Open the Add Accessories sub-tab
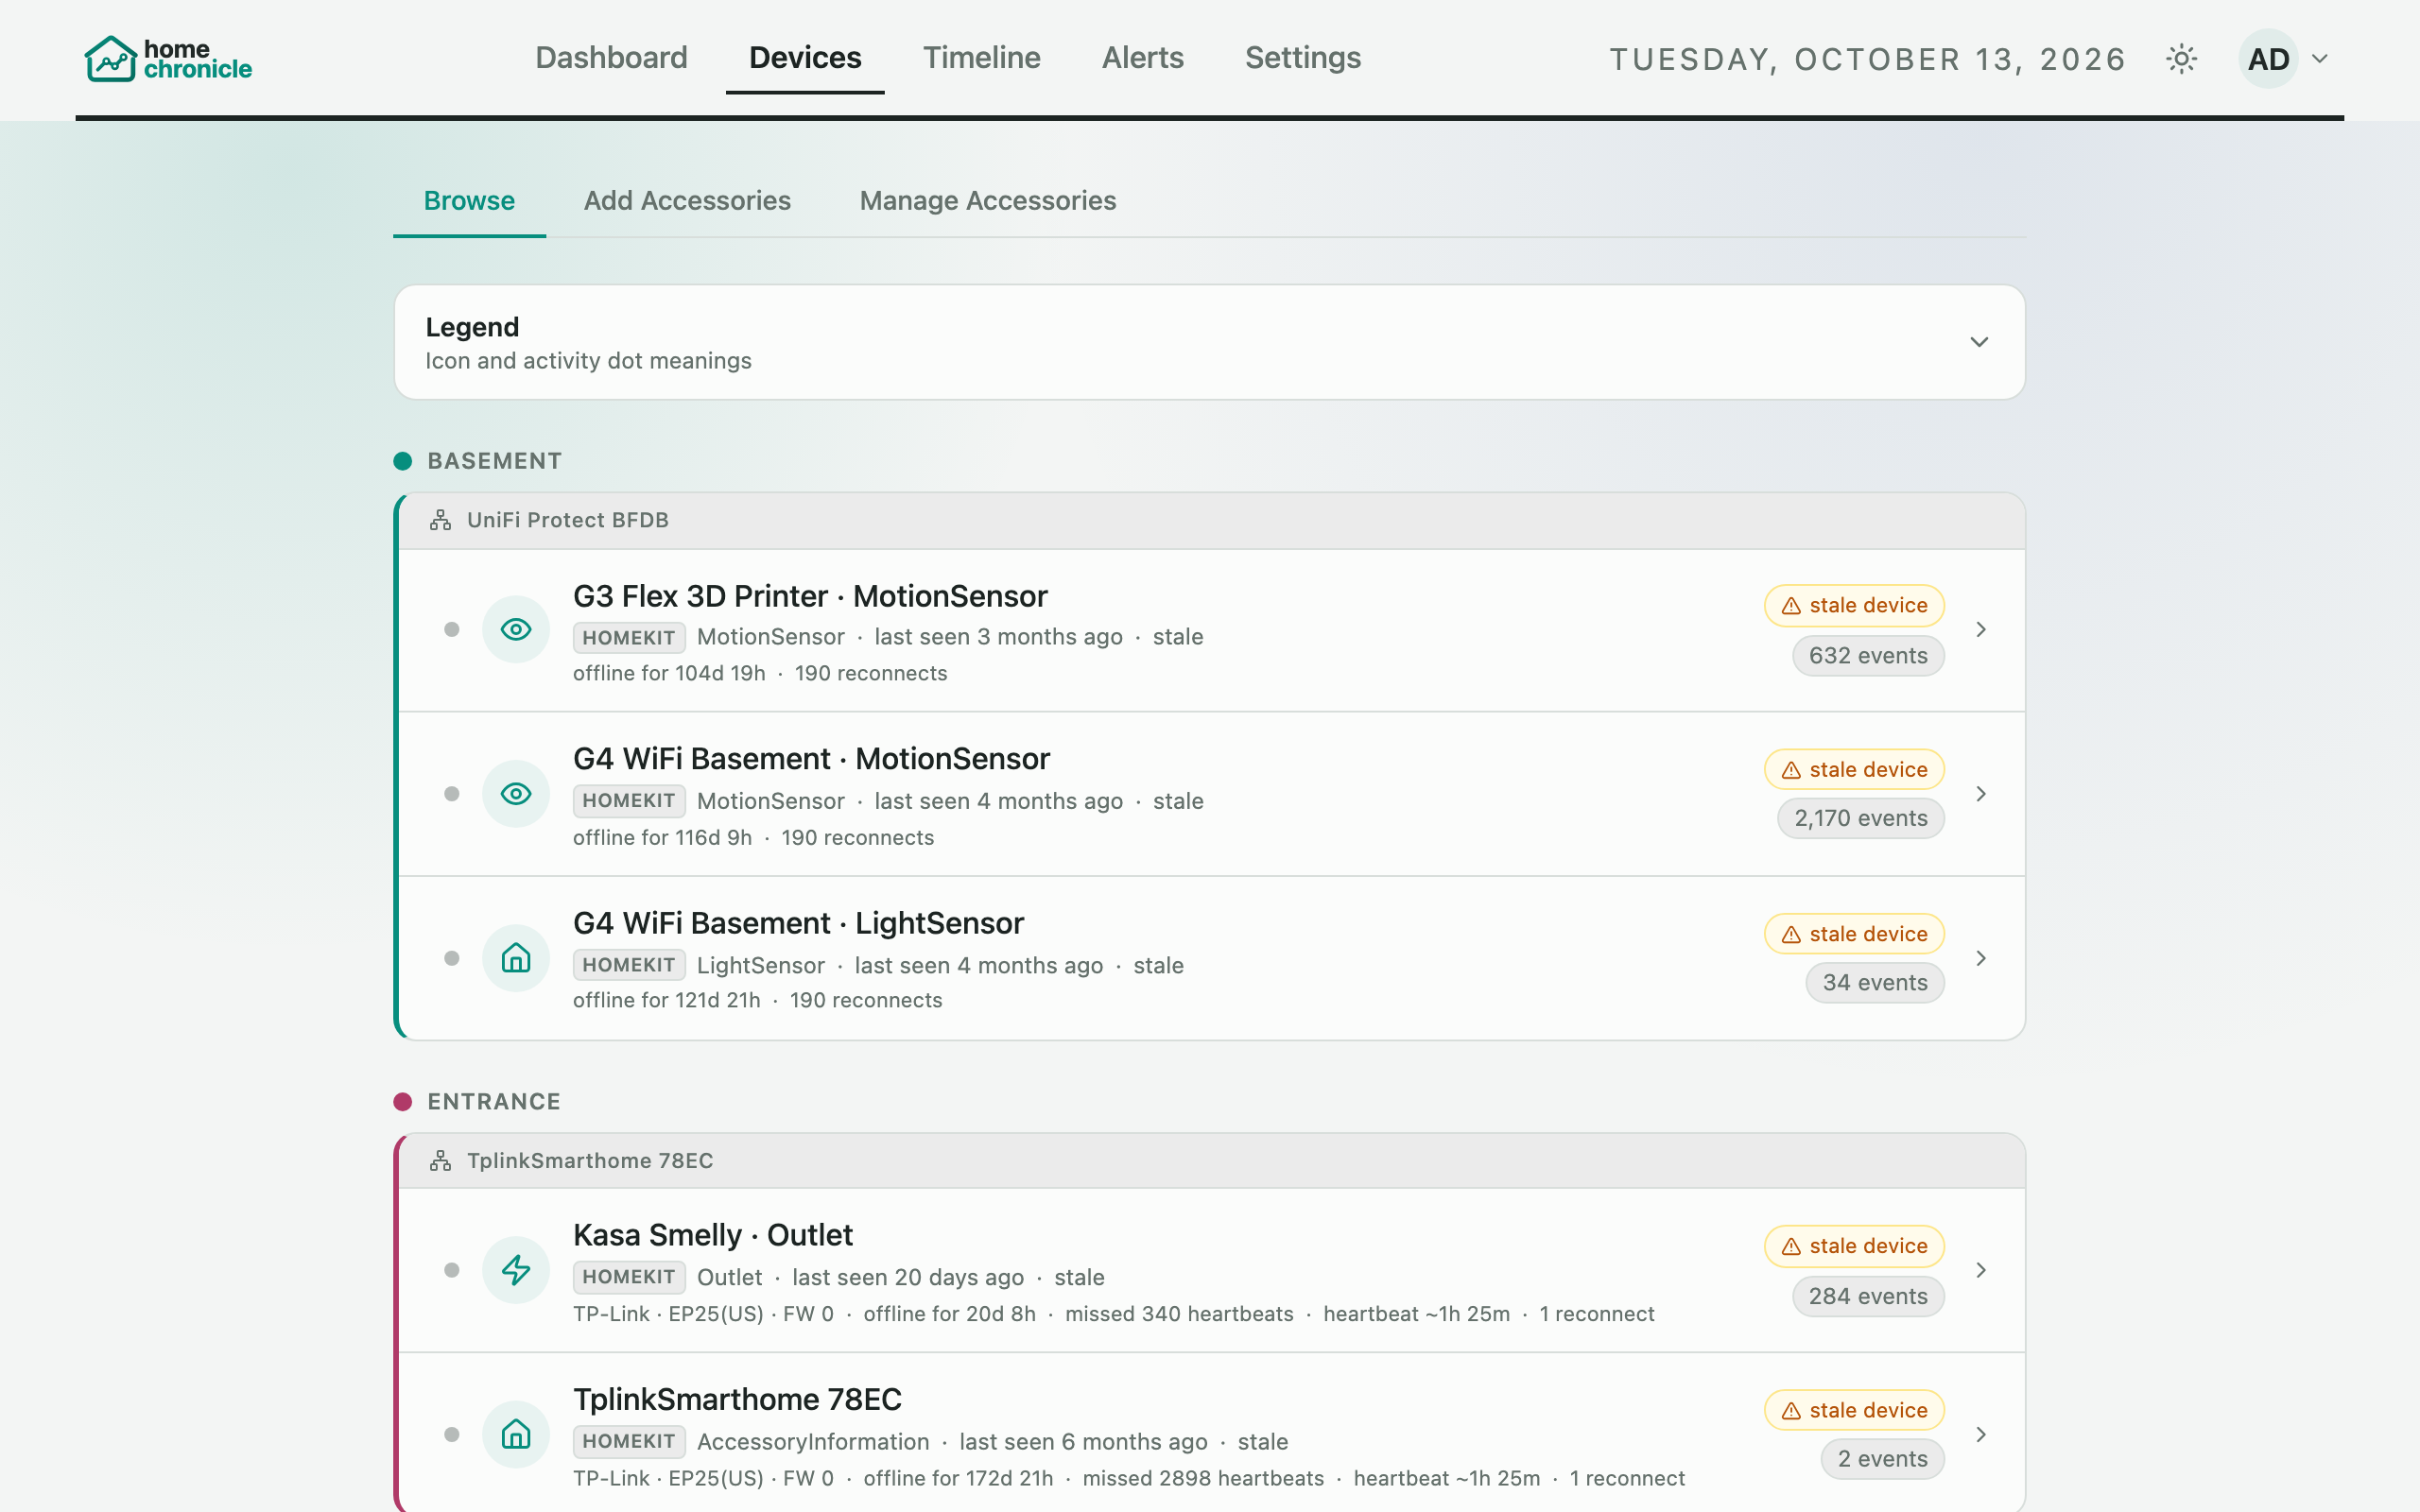The width and height of the screenshot is (2420, 1512). tap(687, 201)
